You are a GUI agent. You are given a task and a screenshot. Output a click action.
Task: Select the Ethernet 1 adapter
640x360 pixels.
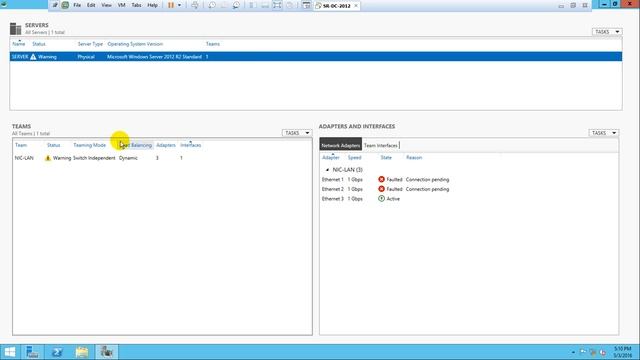coord(333,180)
